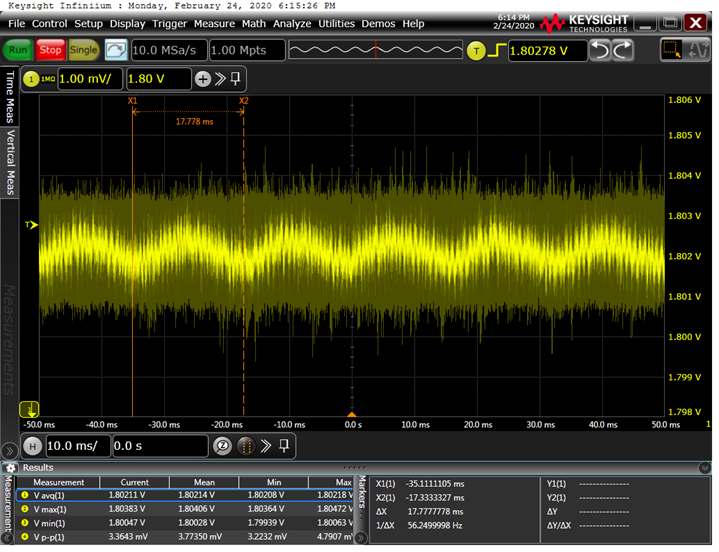Open the Time Meas side tab

point(10,97)
